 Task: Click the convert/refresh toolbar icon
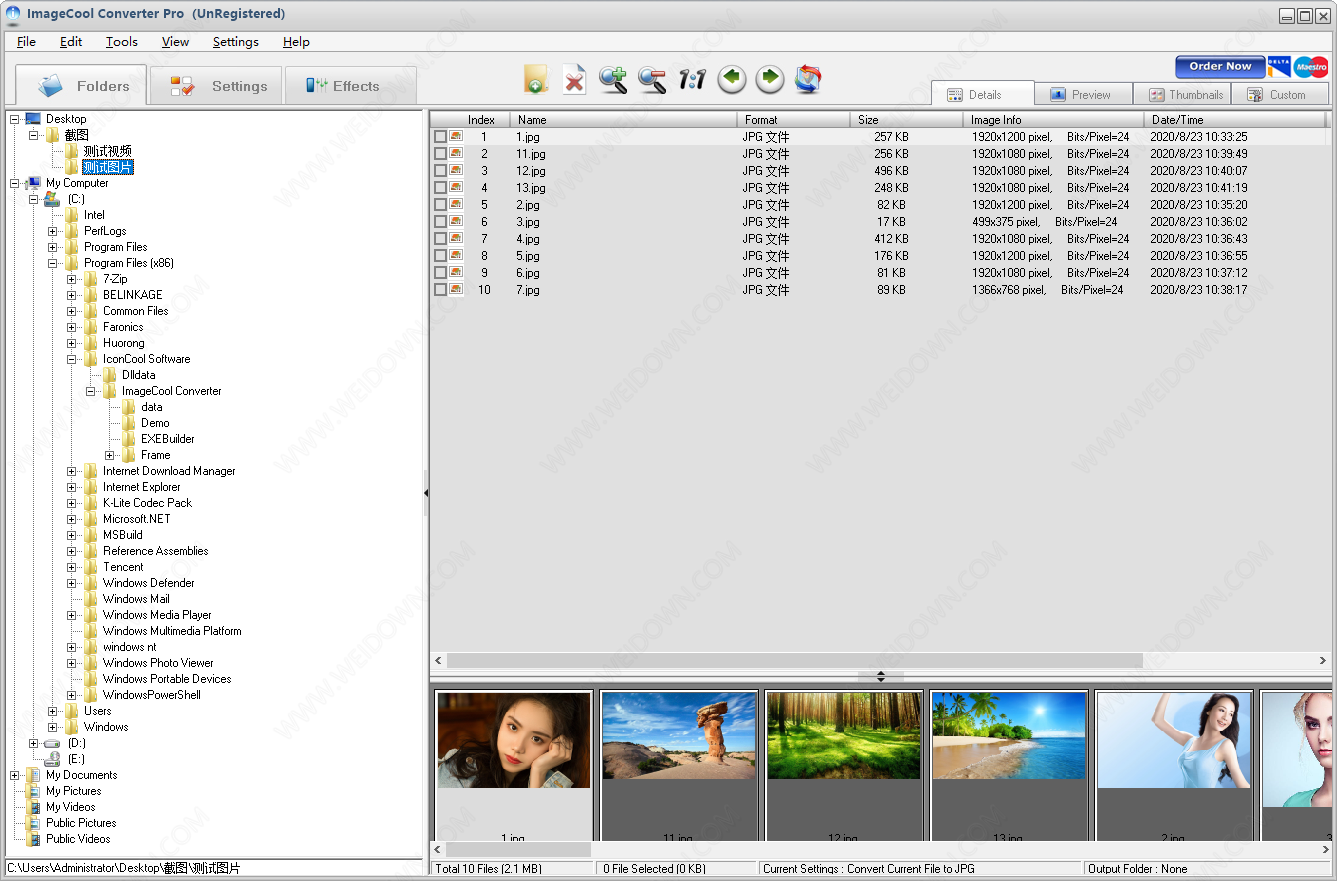808,79
